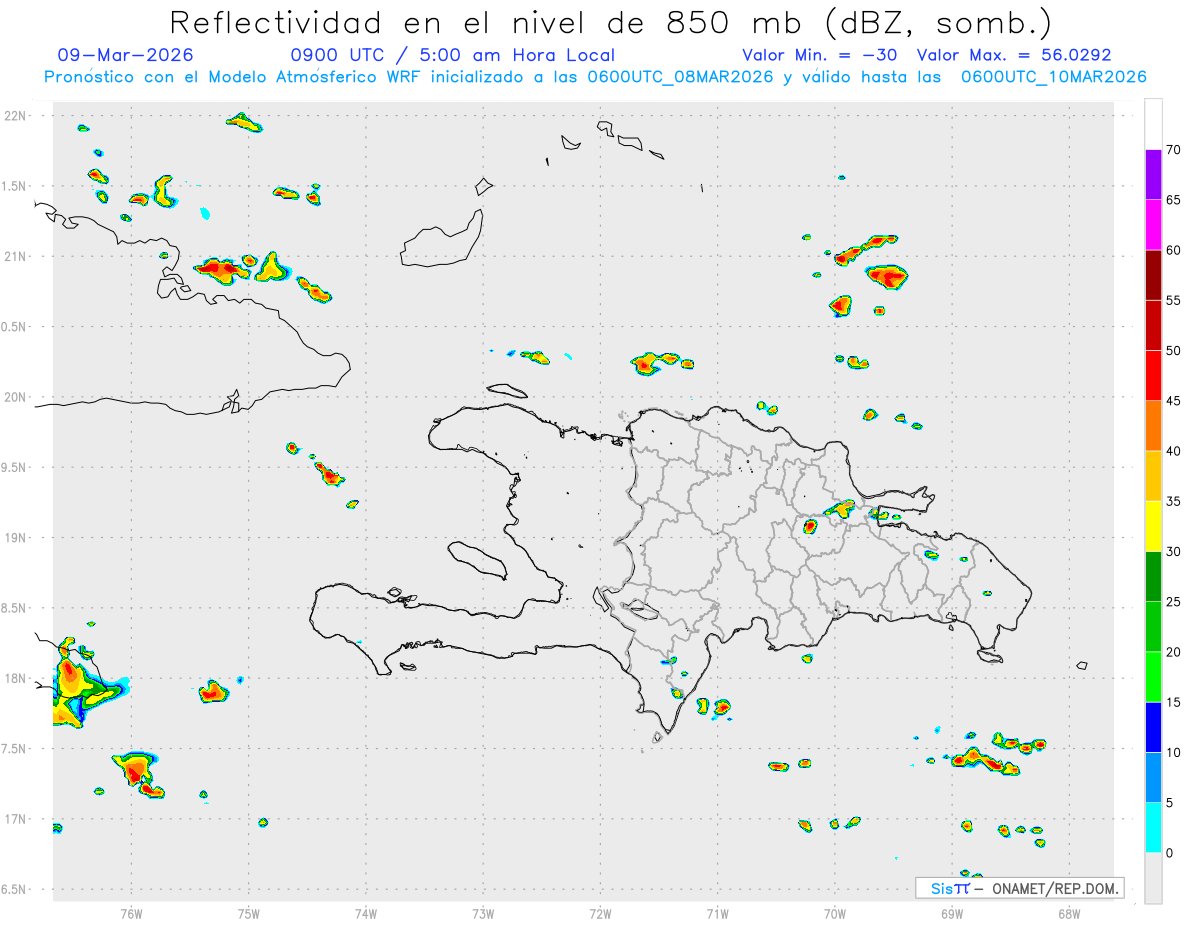The width and height of the screenshot is (1200, 927).
Task: Click the '0' colorbar label
Action: 1169,853
